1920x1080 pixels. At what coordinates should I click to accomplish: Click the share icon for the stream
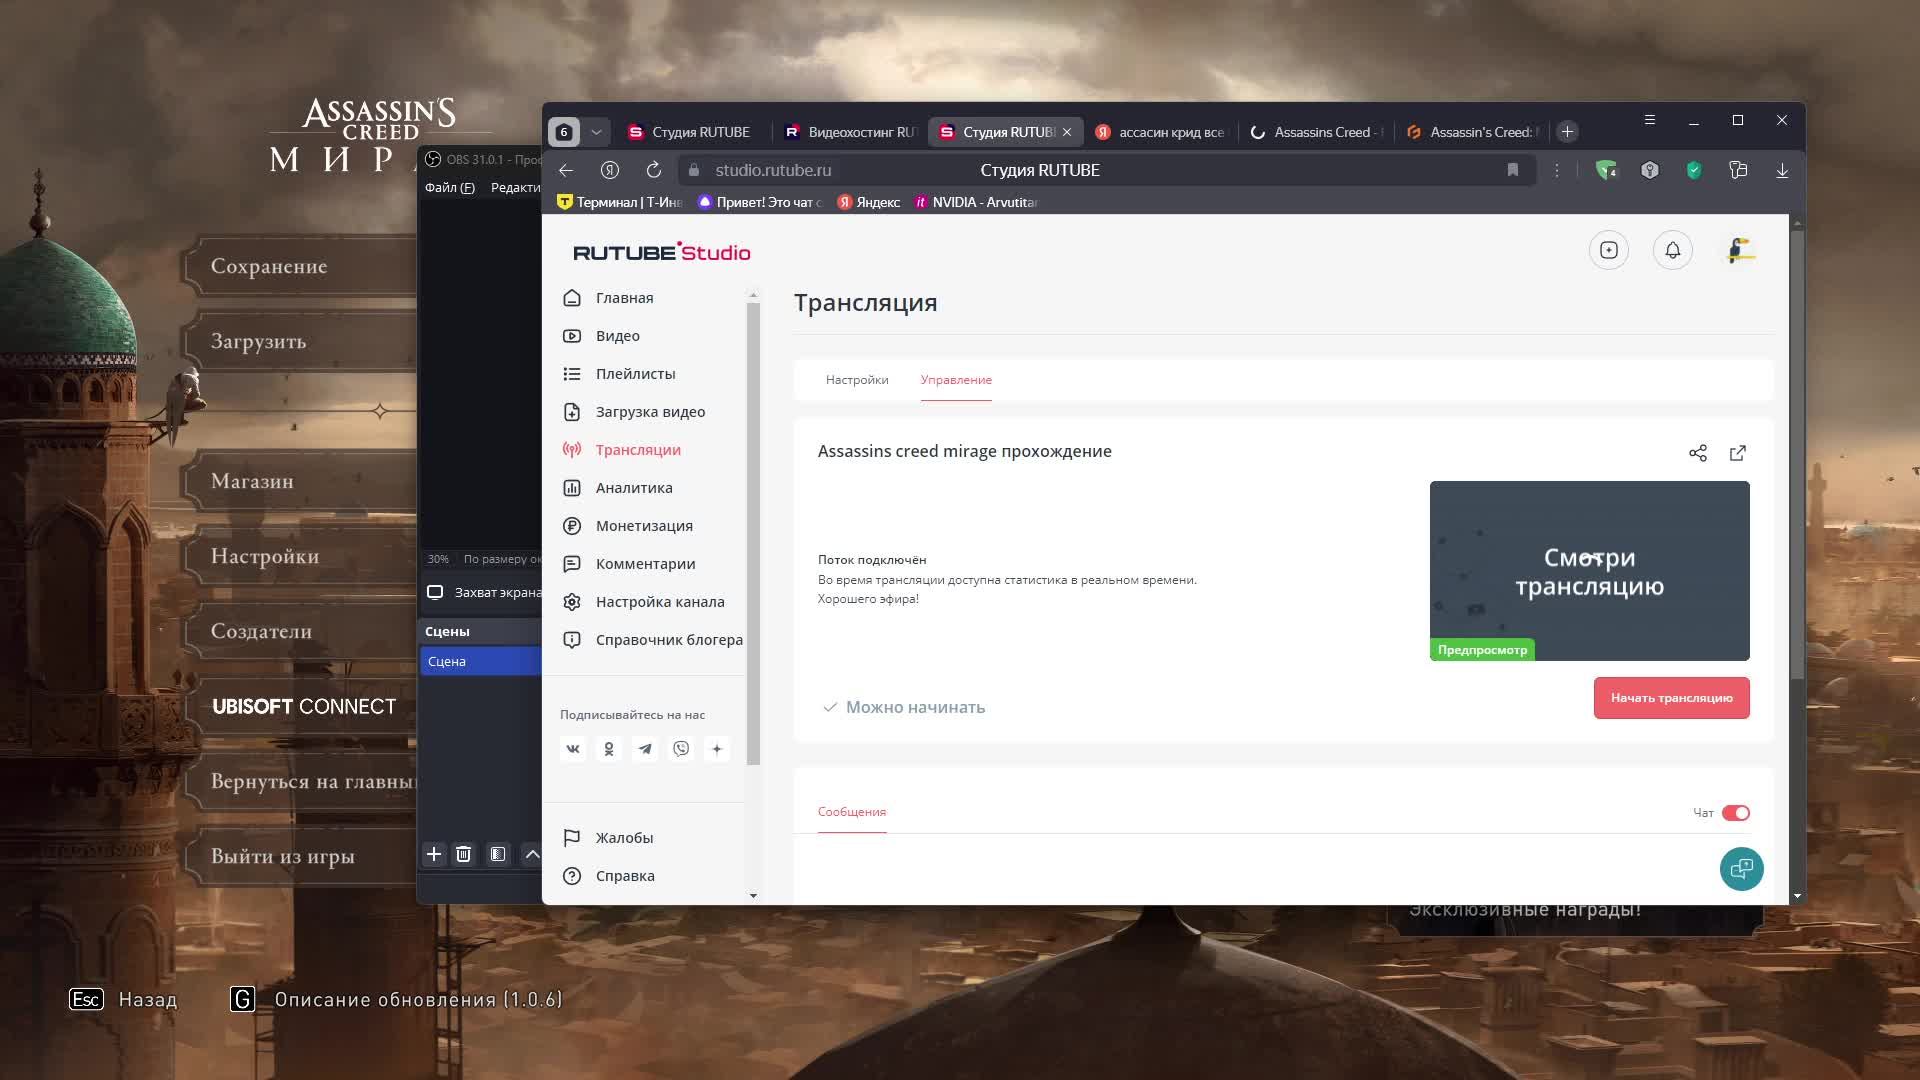point(1697,453)
